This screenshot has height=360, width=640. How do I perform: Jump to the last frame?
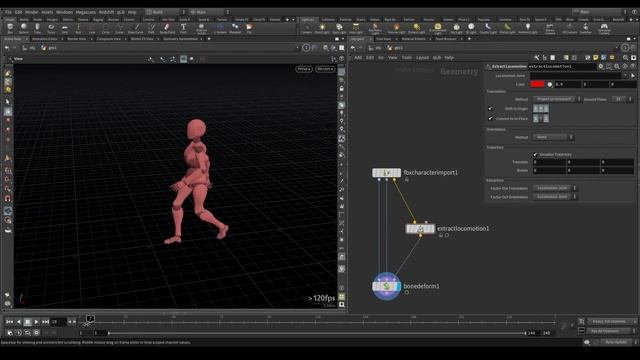pos(45,322)
